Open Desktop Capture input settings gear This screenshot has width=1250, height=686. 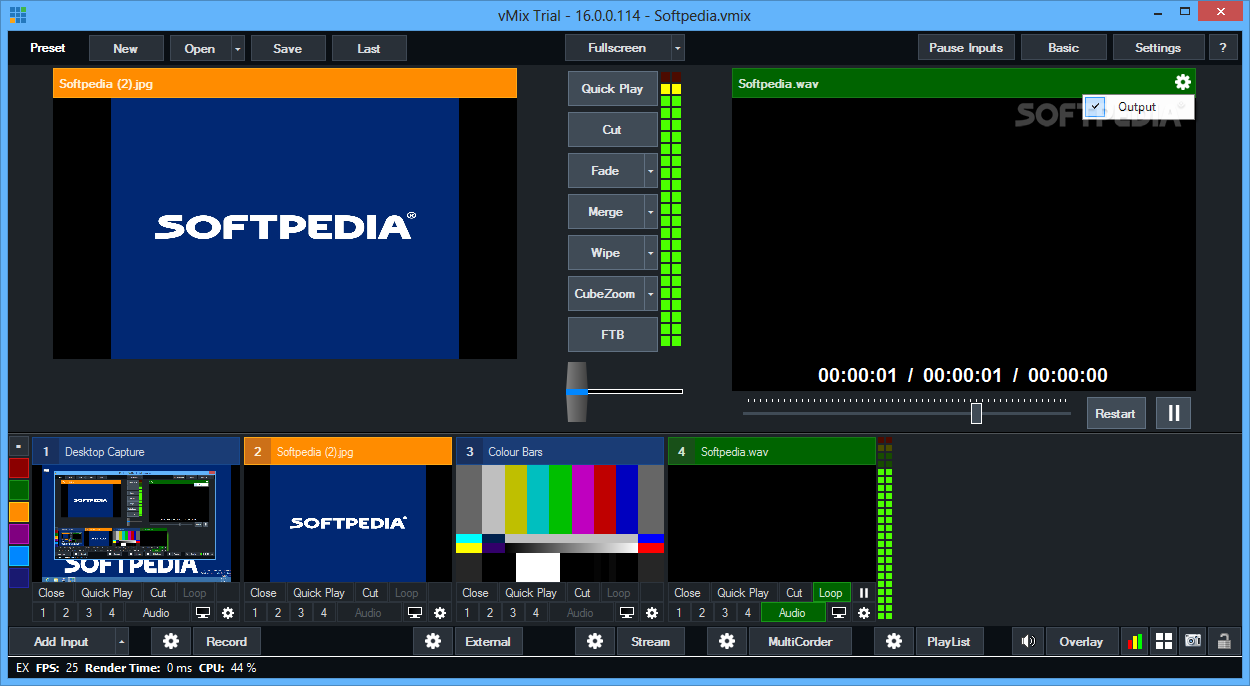(228, 613)
